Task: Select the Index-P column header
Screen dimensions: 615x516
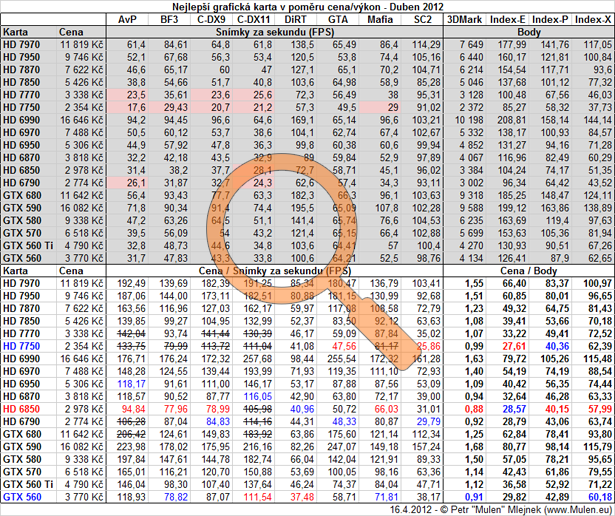Action: tap(550, 20)
